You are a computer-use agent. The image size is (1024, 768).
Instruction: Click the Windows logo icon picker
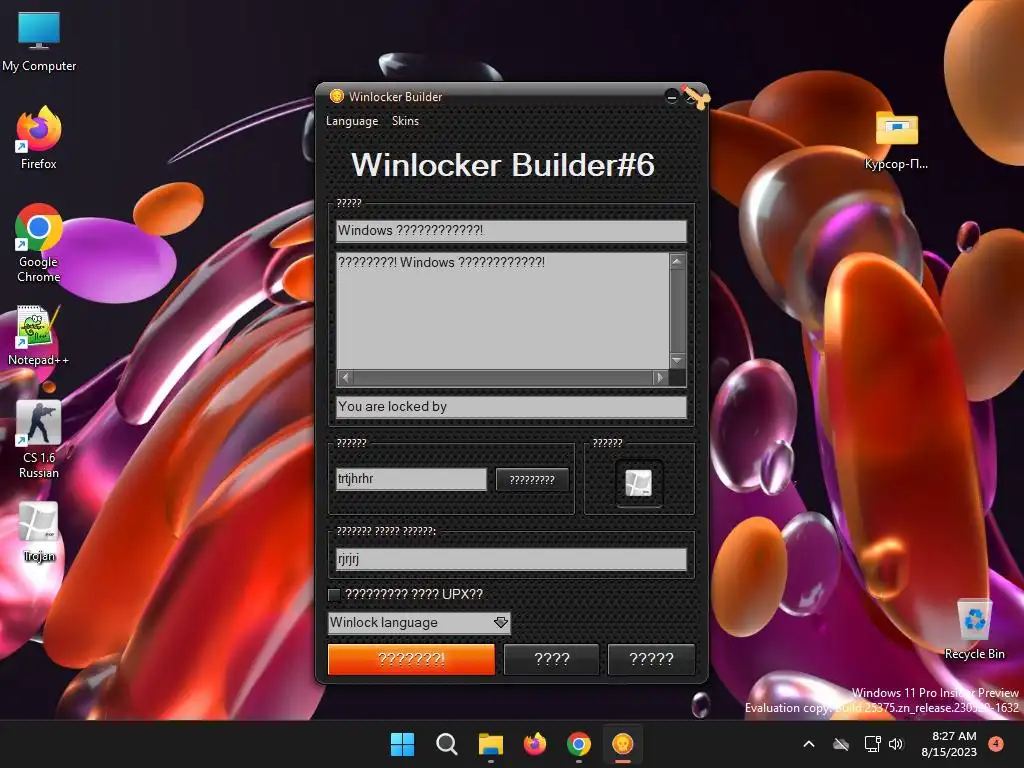point(638,483)
